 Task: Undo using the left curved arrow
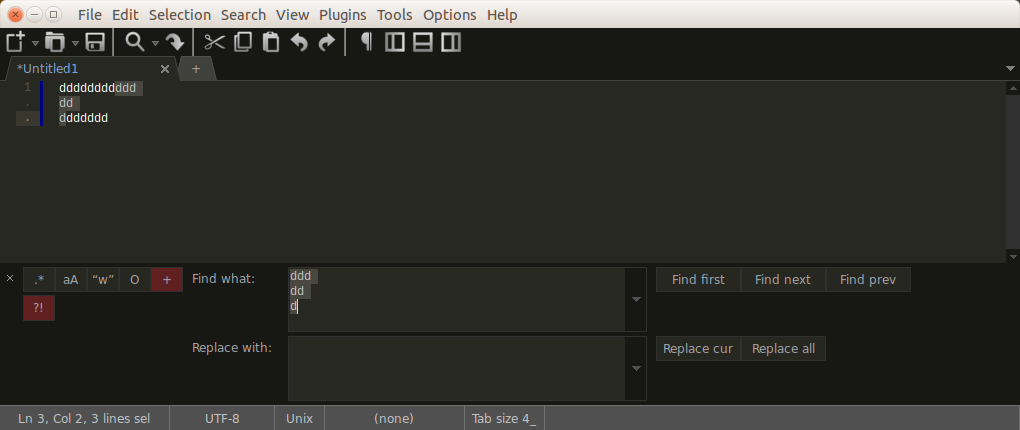[299, 42]
